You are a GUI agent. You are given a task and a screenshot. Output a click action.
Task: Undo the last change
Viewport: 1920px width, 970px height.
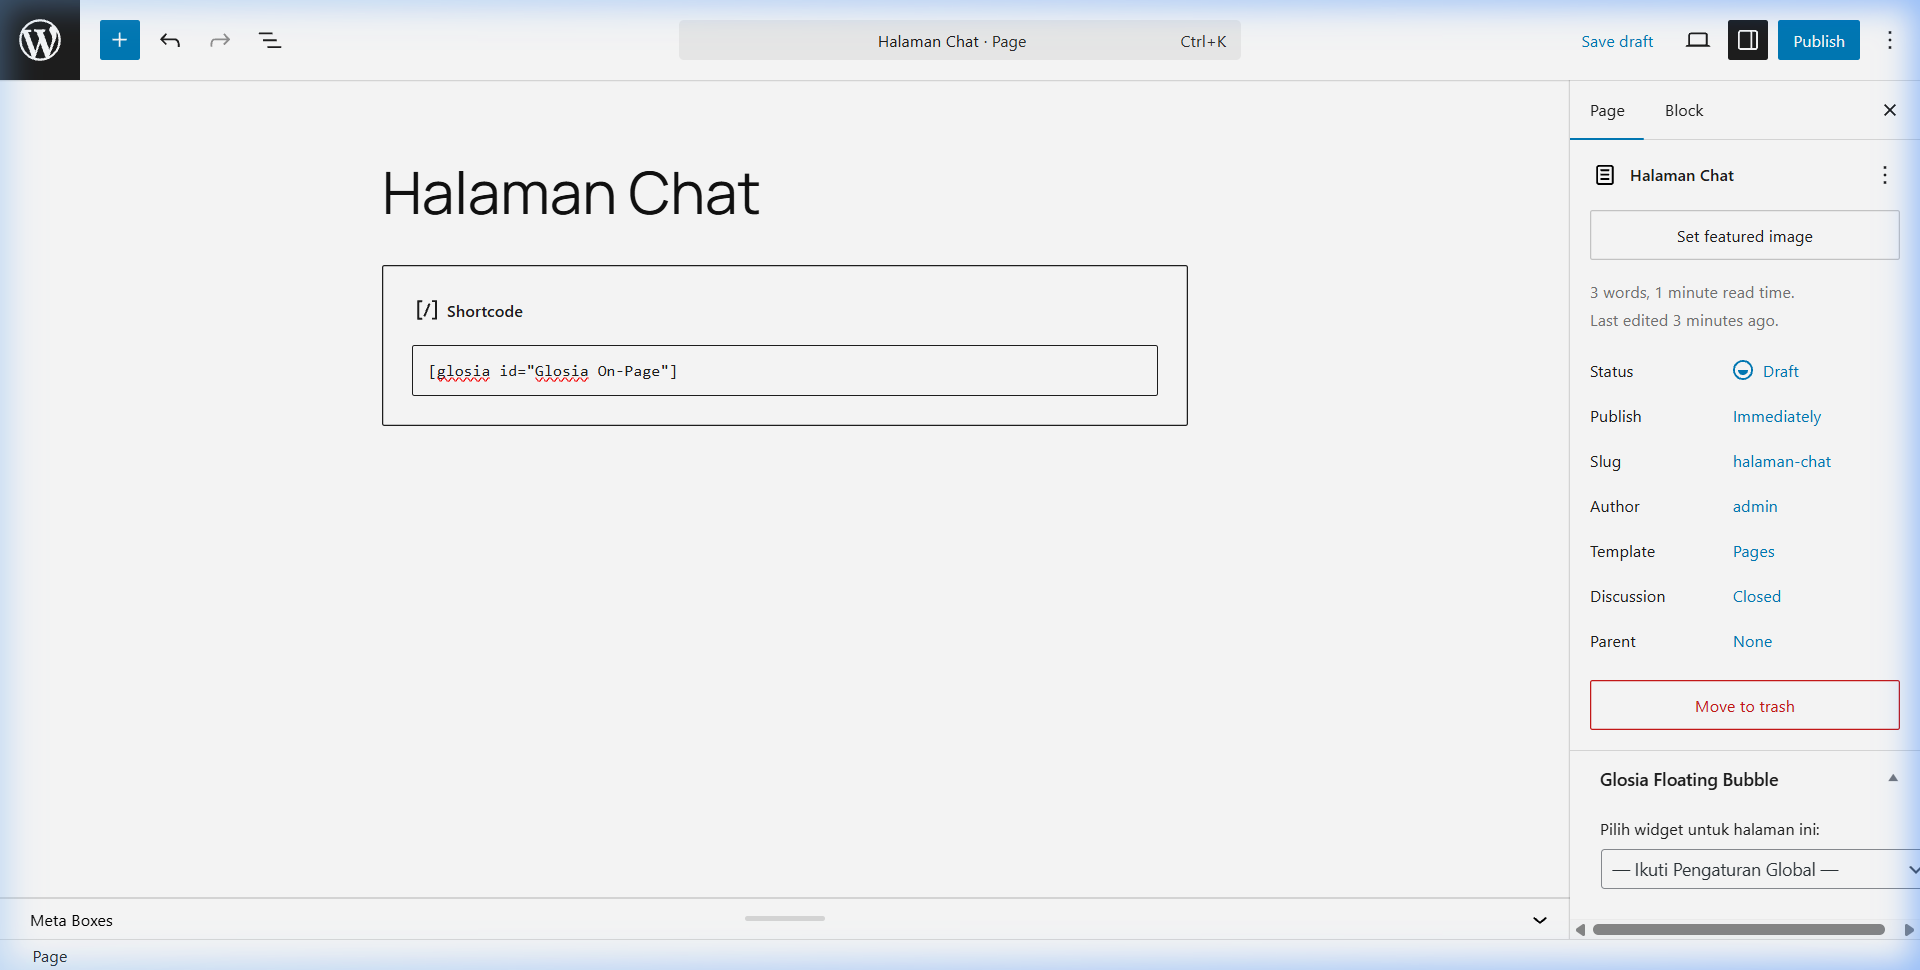(x=170, y=40)
